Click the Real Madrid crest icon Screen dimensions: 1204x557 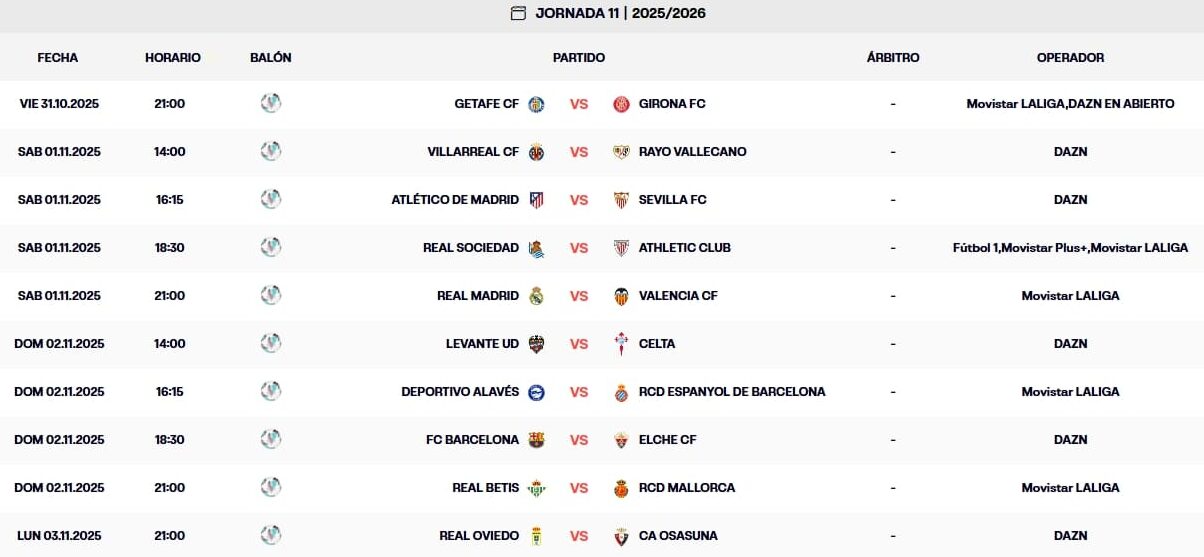click(537, 296)
